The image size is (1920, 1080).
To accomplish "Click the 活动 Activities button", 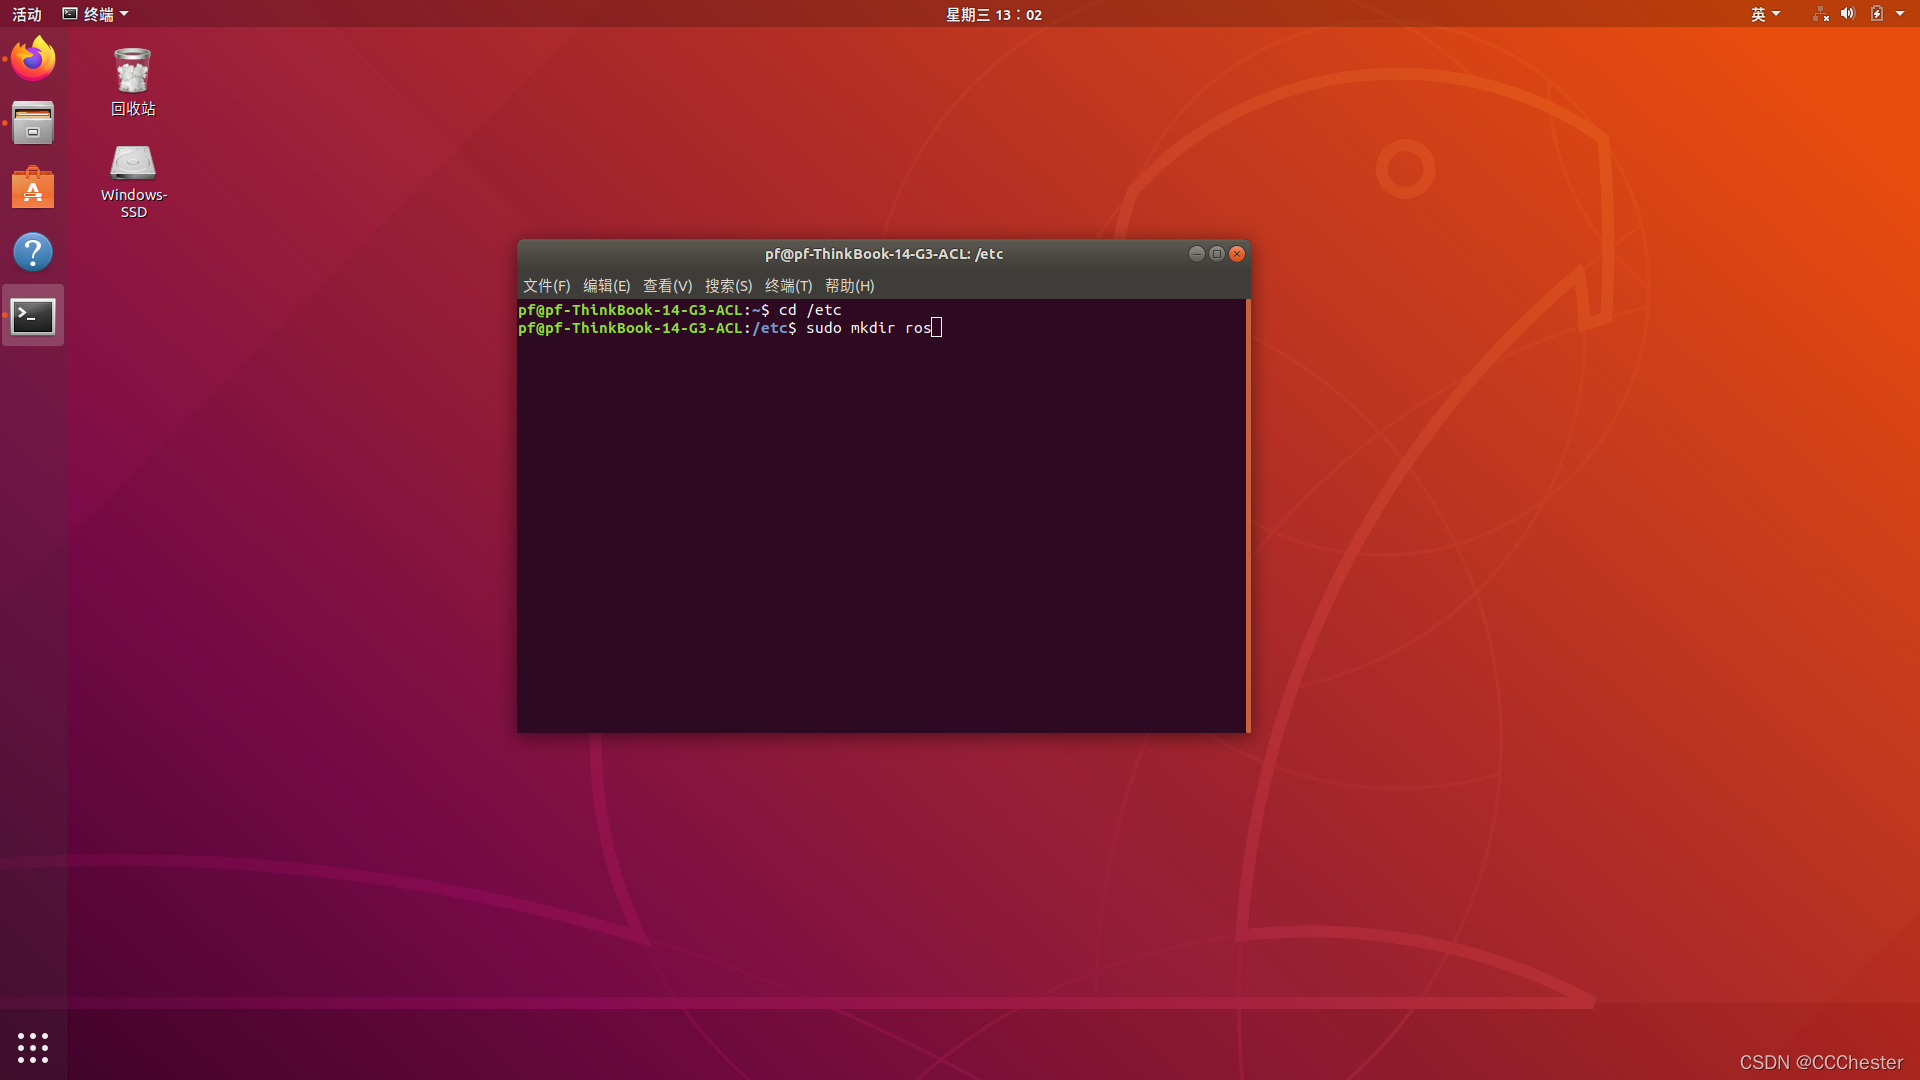I will (27, 14).
